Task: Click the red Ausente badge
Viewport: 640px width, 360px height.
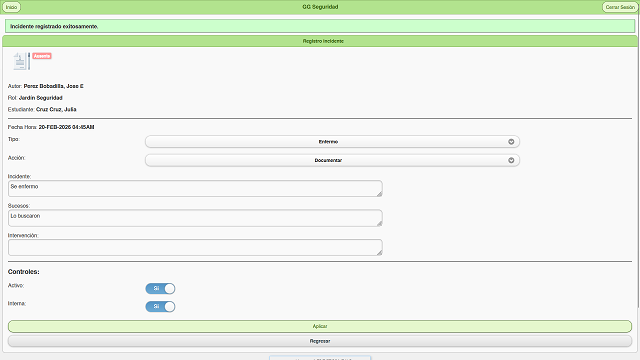Action: coord(42,56)
